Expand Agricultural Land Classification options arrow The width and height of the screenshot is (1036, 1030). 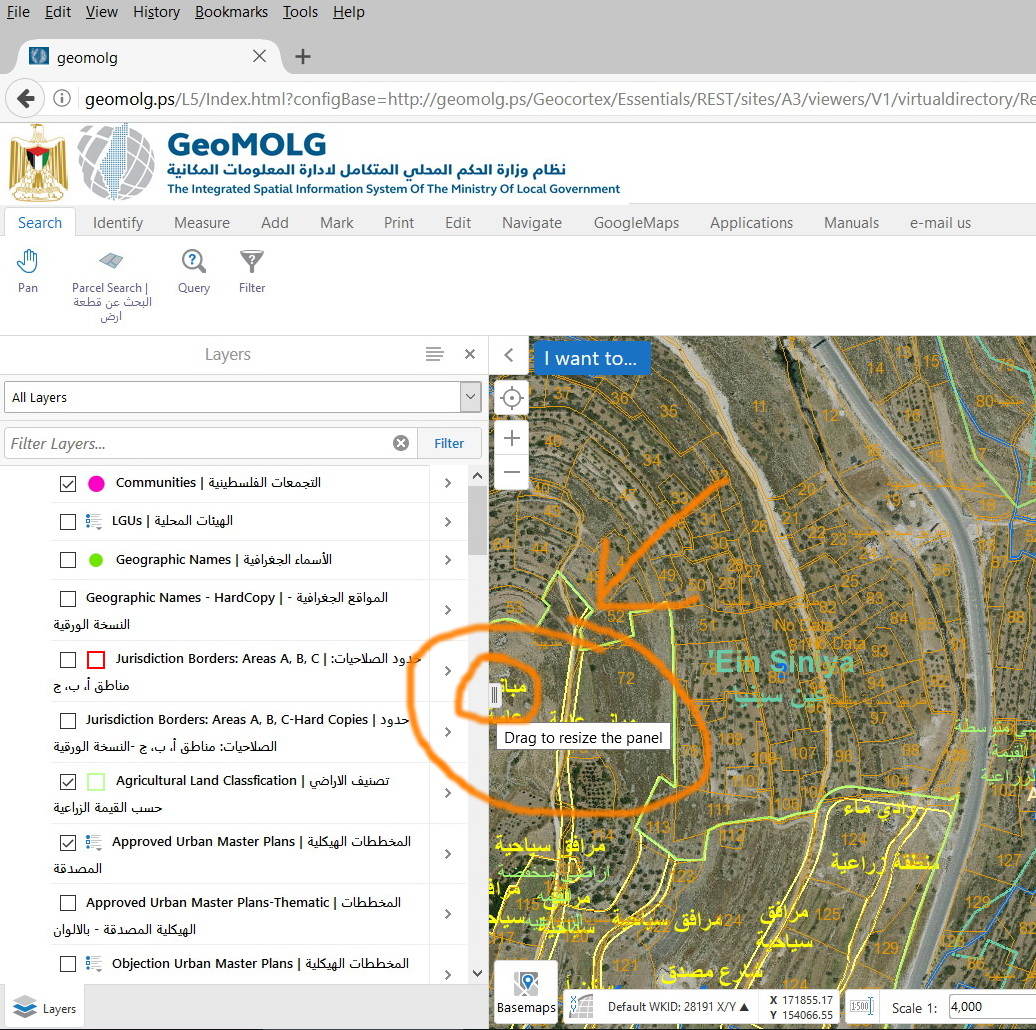point(448,793)
